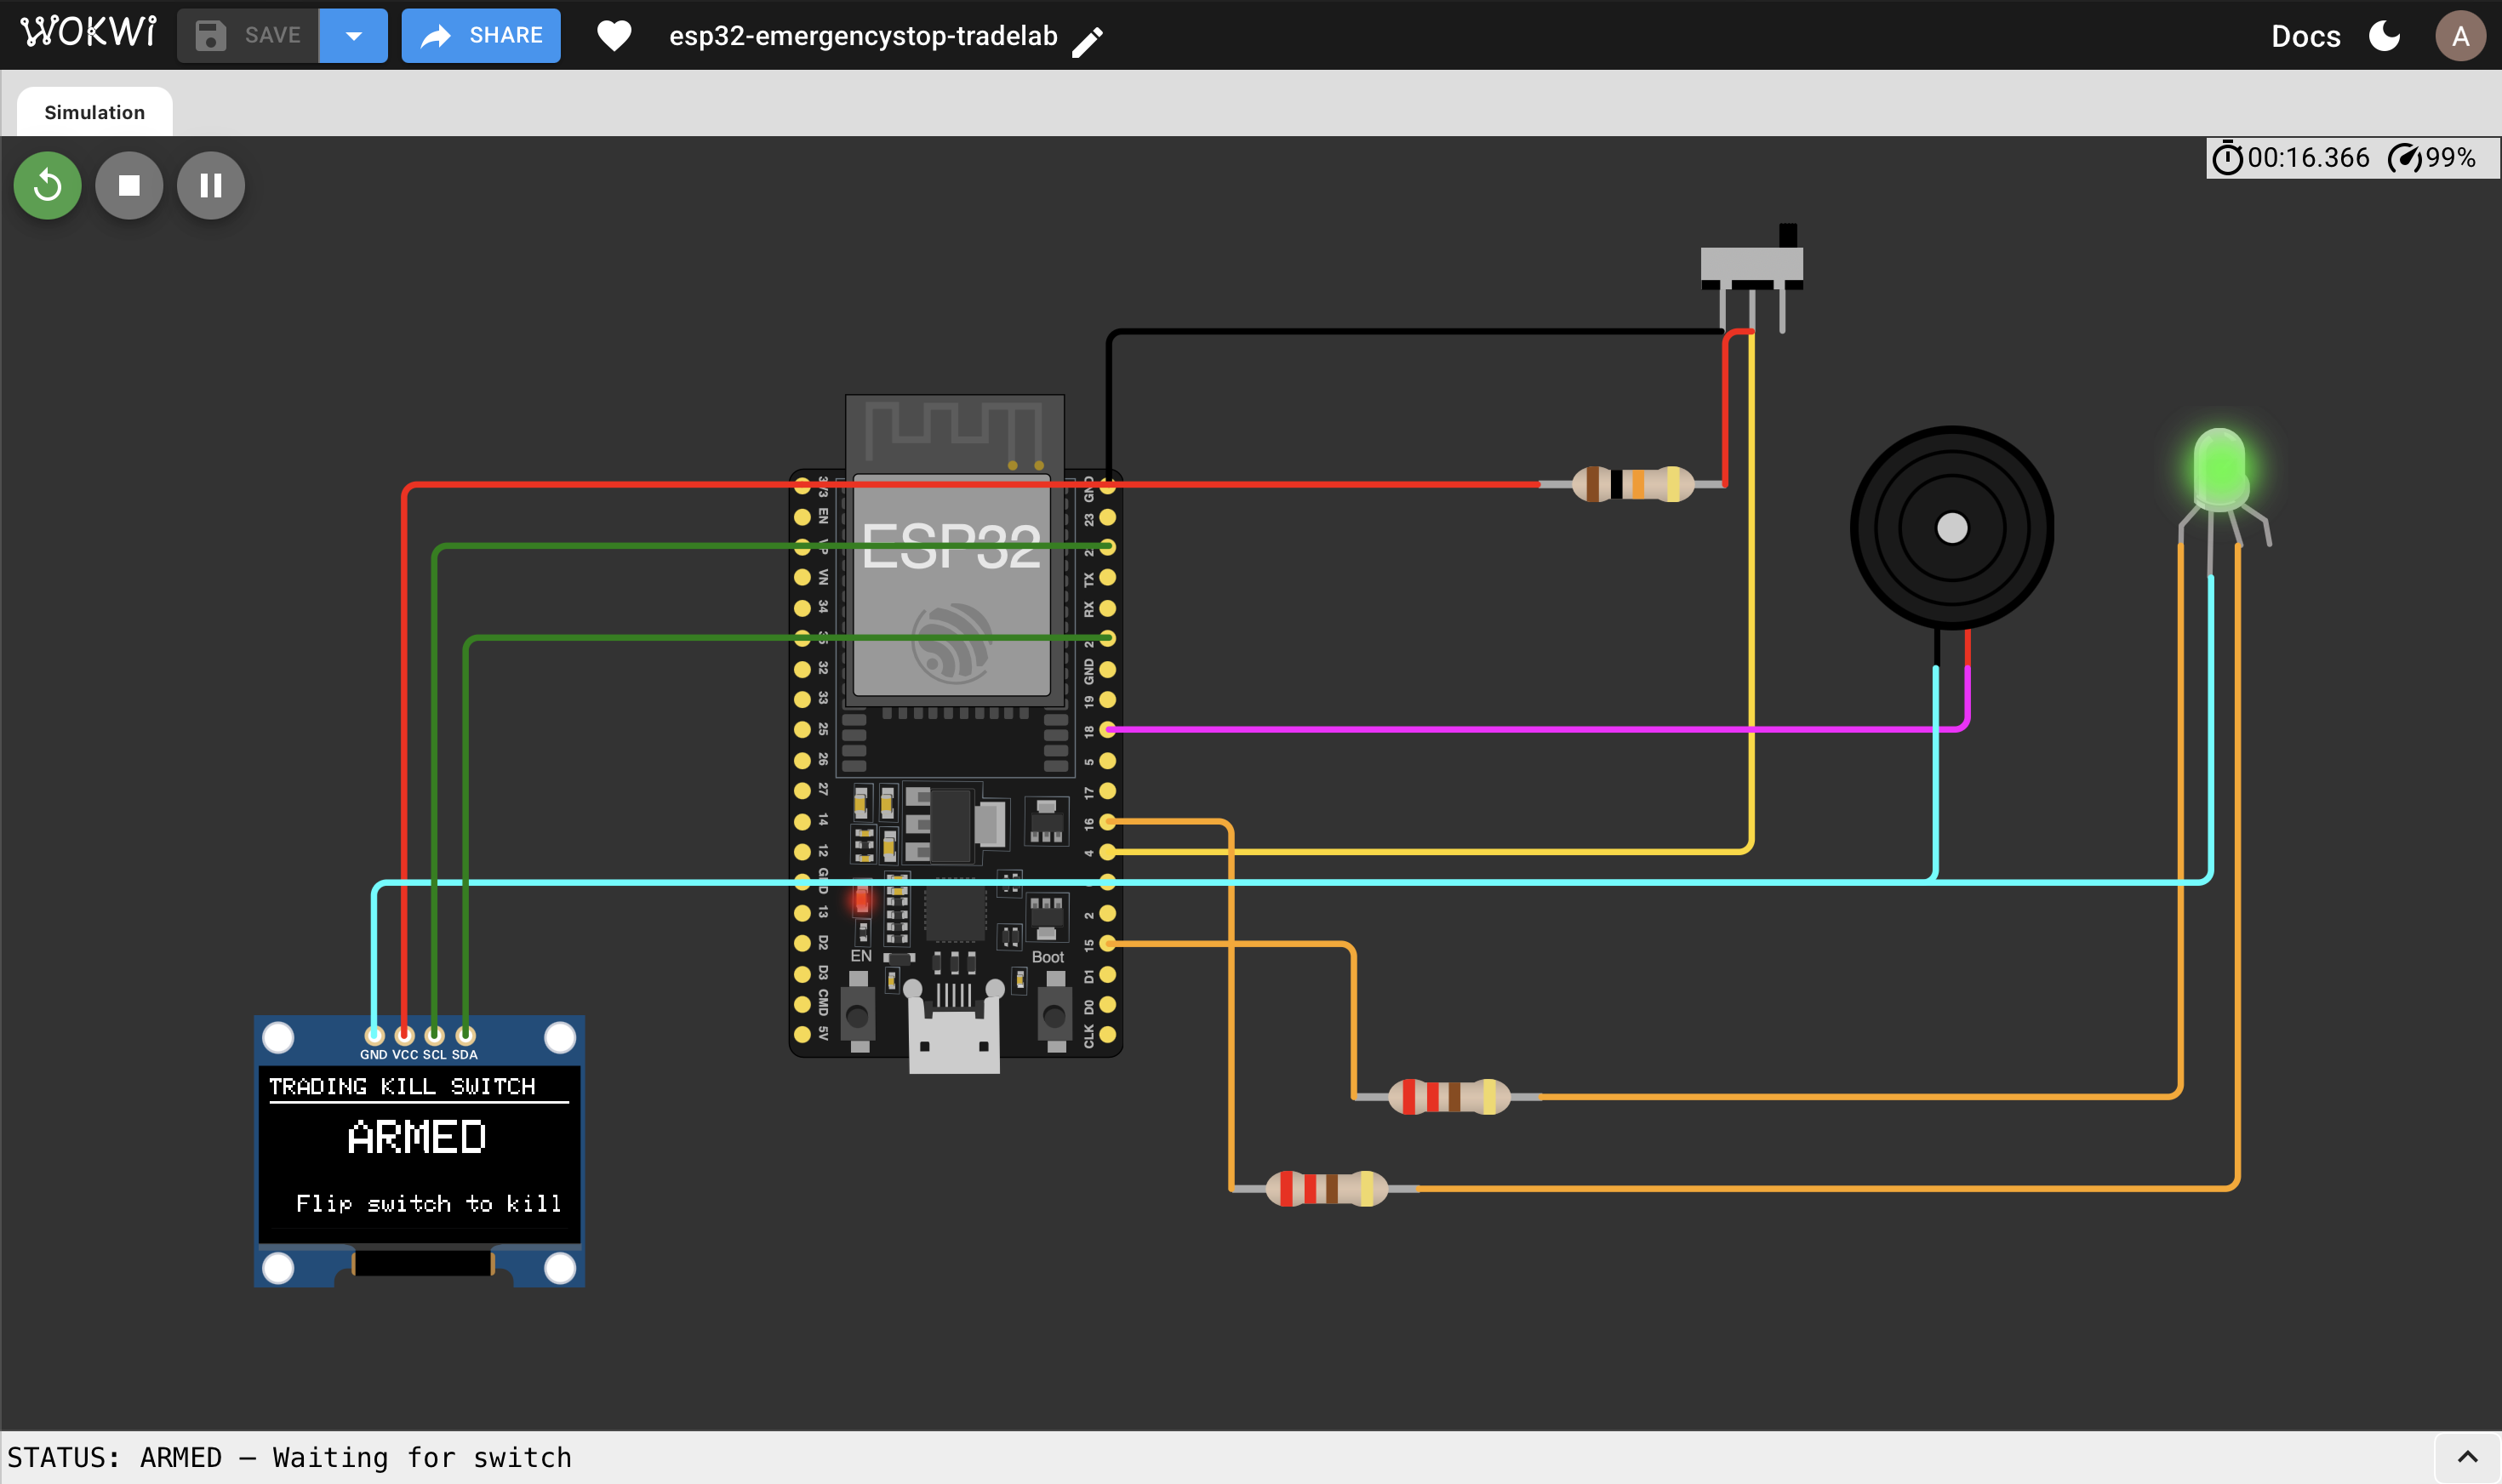Select the OLED display component
Screen dimensions: 2502x1484
tap(419, 1151)
